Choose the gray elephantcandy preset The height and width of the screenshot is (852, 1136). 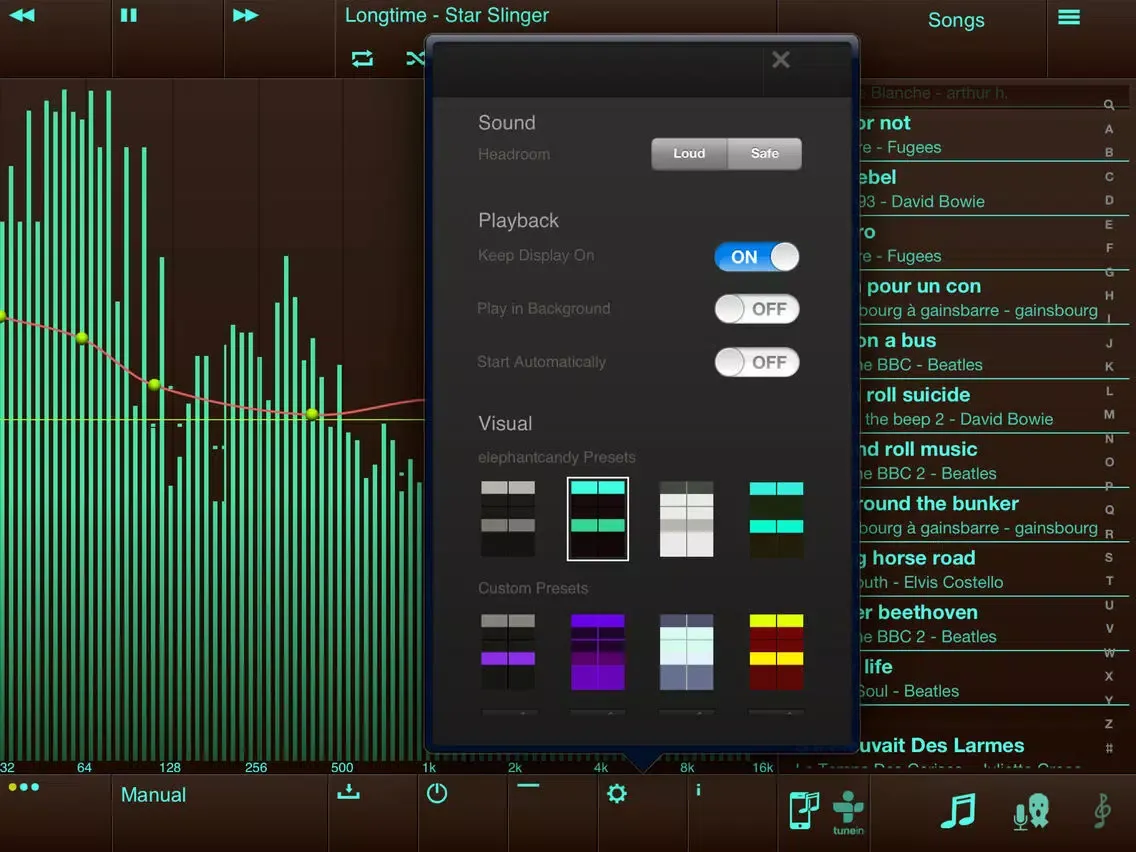[508, 519]
